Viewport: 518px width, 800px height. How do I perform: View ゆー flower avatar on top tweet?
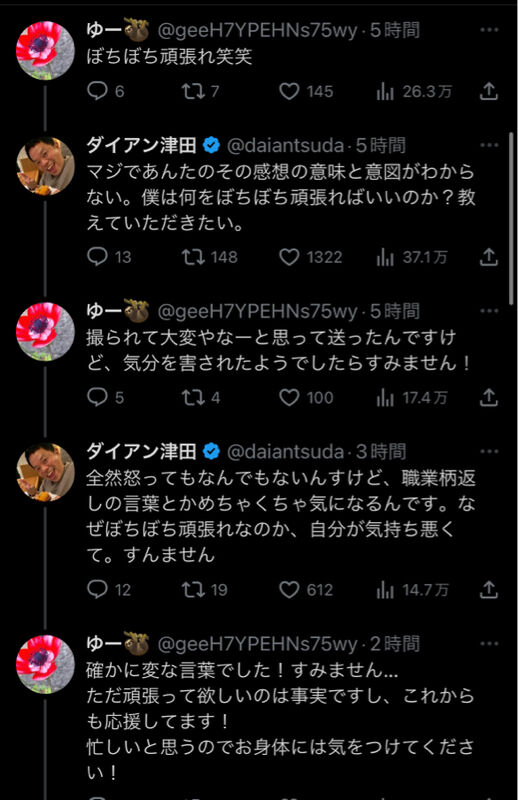tap(45, 51)
